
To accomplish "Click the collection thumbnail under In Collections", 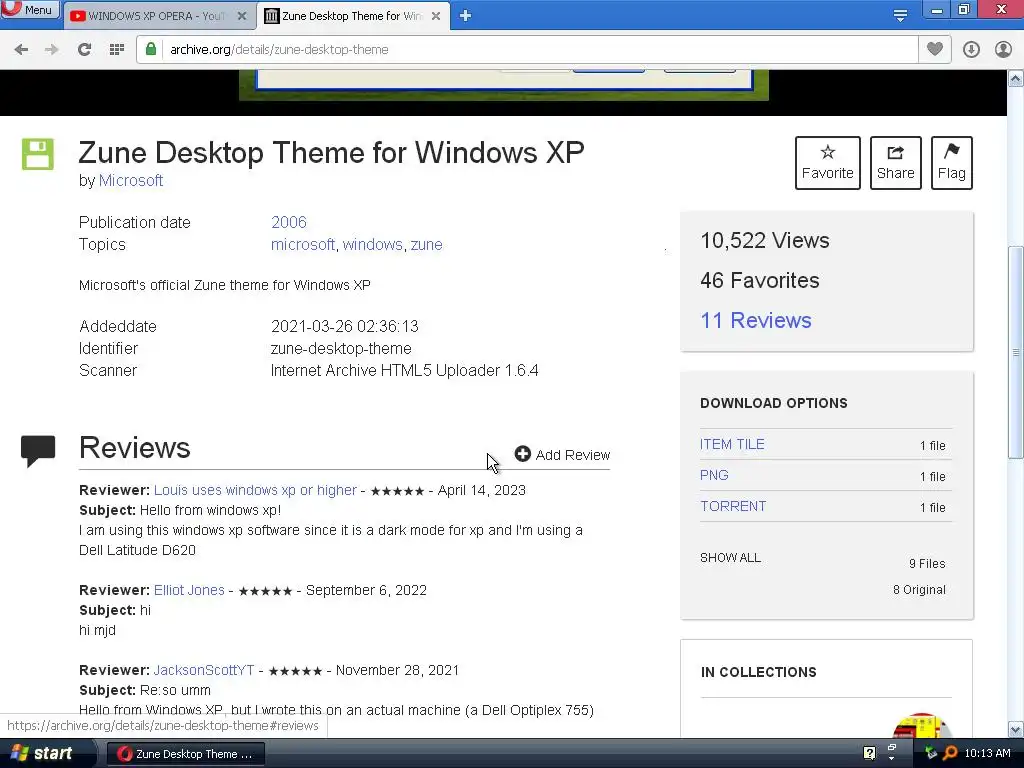I will (921, 726).
